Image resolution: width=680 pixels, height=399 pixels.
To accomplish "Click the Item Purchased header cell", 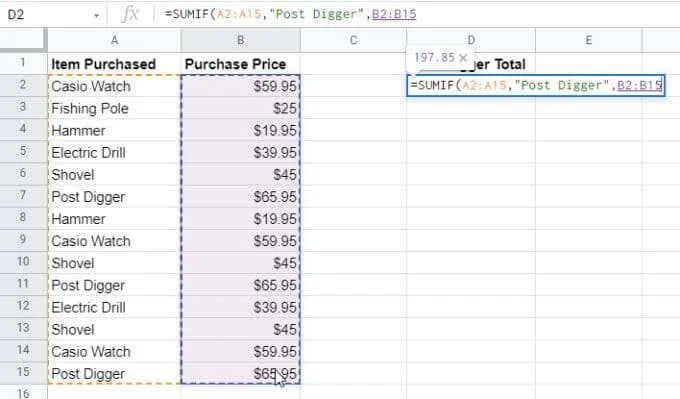I will [114, 64].
